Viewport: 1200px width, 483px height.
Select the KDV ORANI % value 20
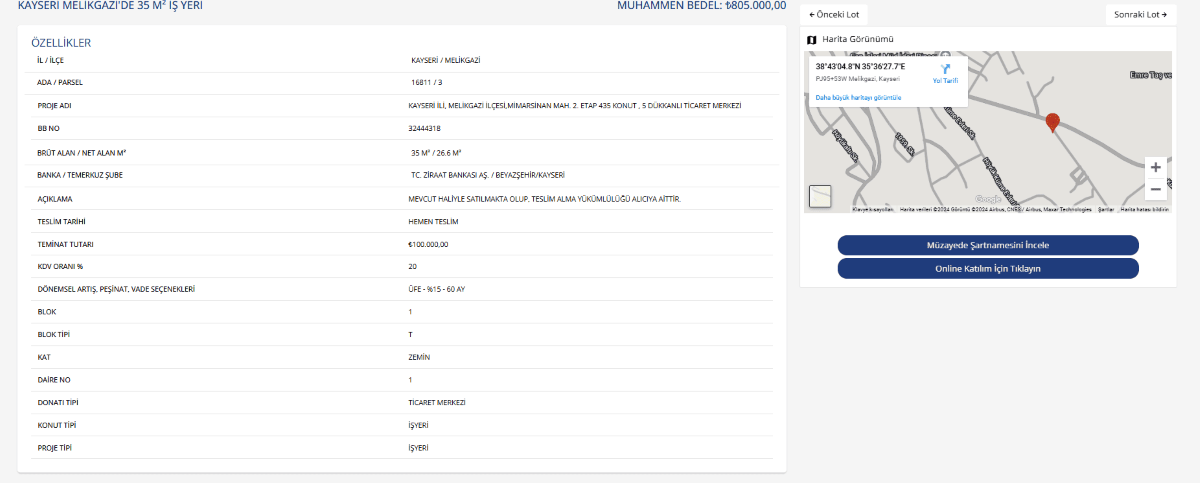413,267
